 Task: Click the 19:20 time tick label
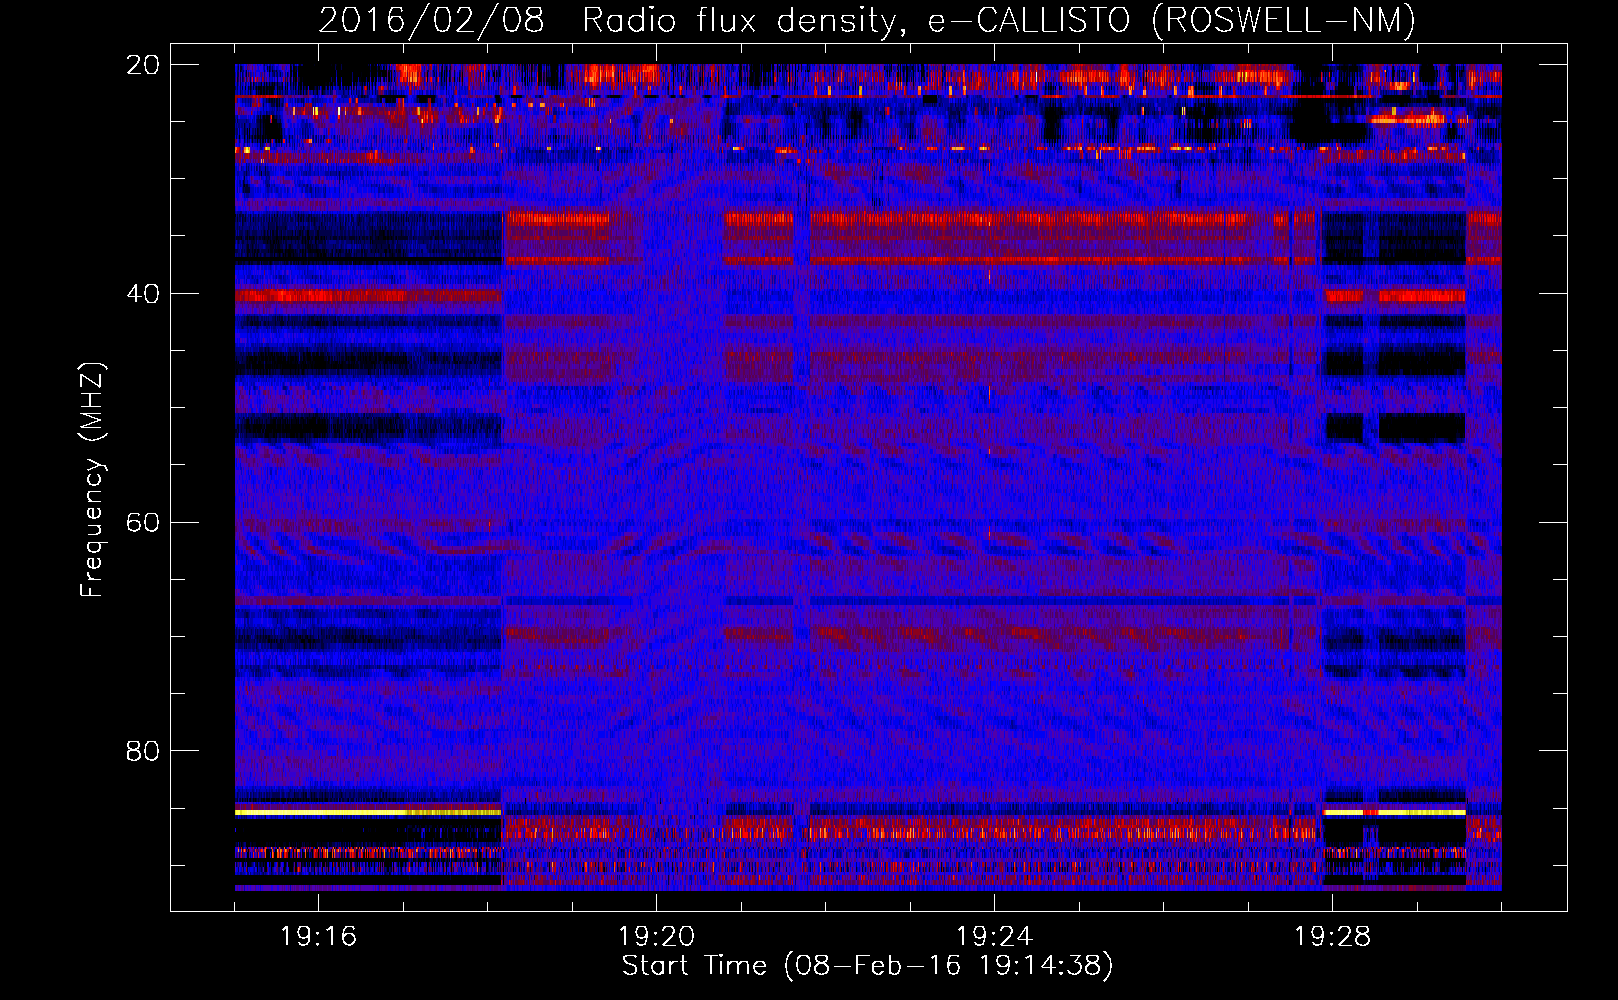tap(656, 937)
